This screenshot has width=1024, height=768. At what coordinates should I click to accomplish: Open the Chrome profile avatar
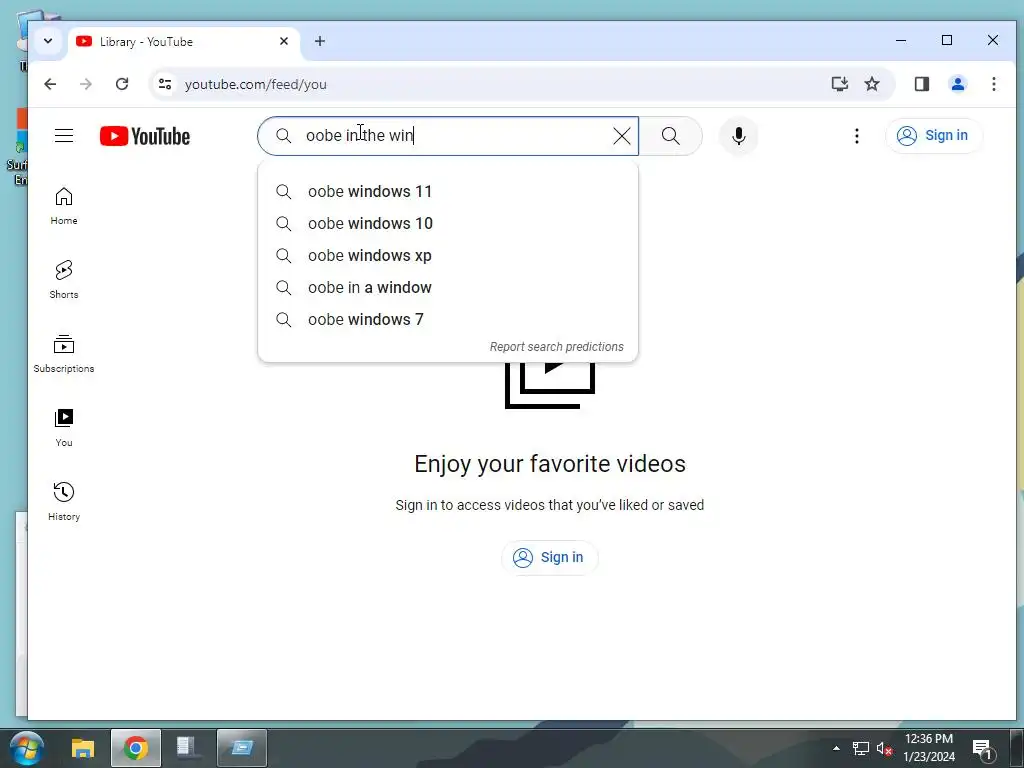pyautogui.click(x=958, y=84)
